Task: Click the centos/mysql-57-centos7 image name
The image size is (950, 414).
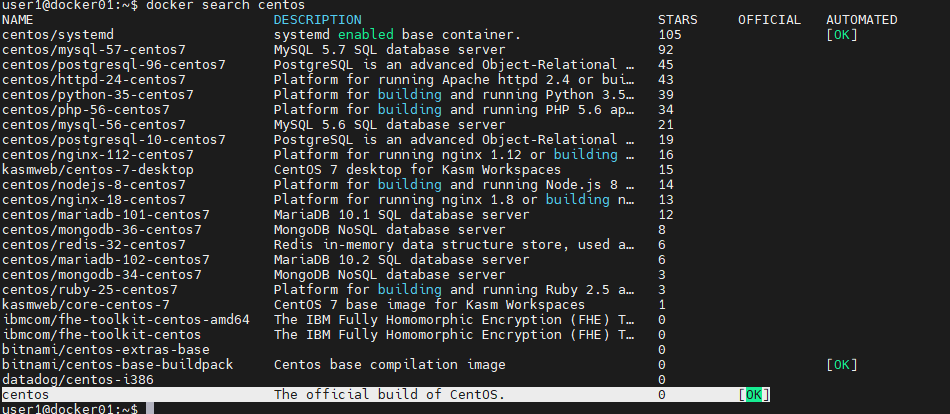Action: [x=94, y=50]
